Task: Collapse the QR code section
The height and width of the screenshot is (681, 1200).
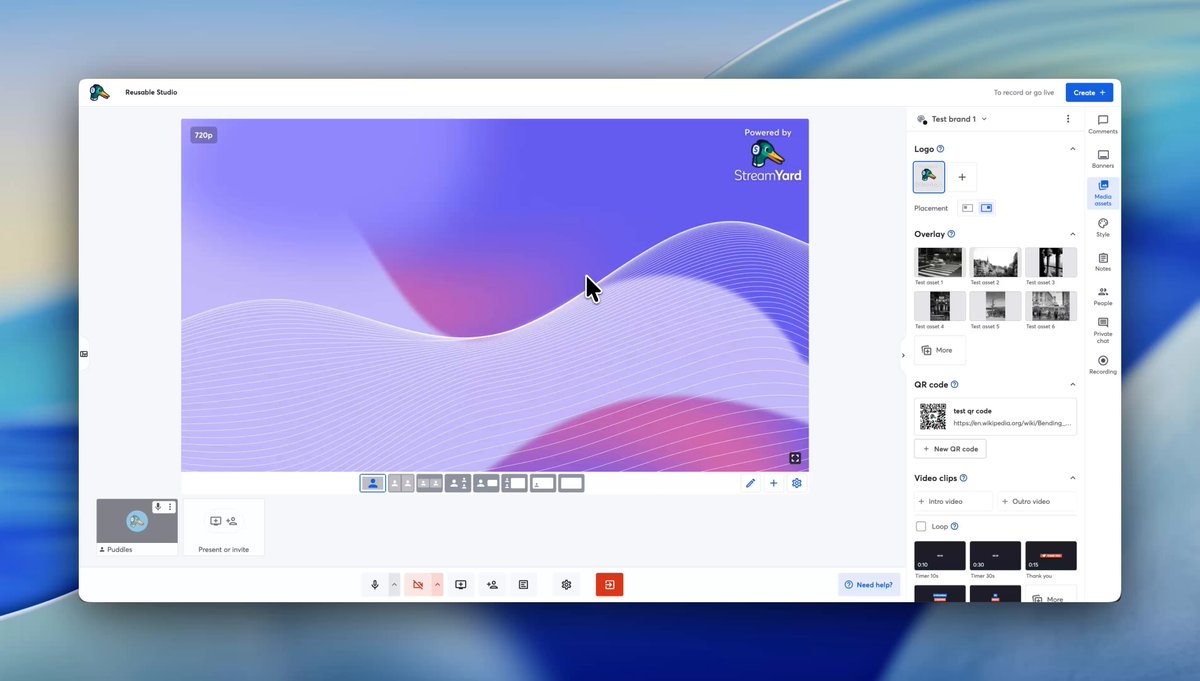Action: tap(1073, 384)
